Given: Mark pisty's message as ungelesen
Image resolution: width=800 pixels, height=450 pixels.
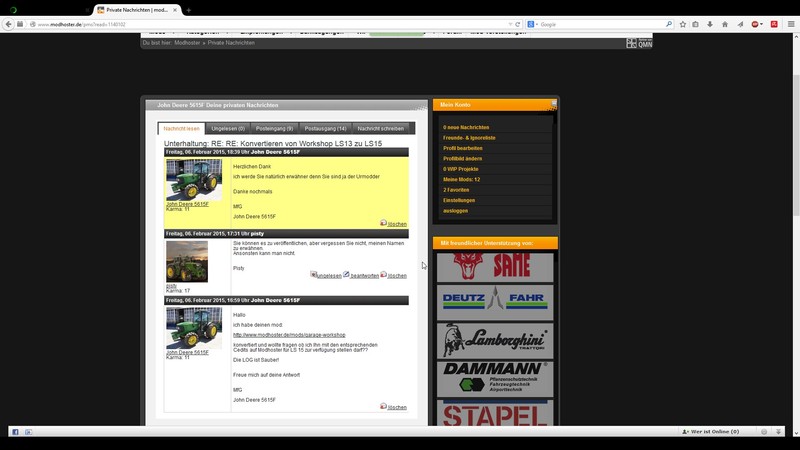Looking at the screenshot, I should (x=325, y=275).
